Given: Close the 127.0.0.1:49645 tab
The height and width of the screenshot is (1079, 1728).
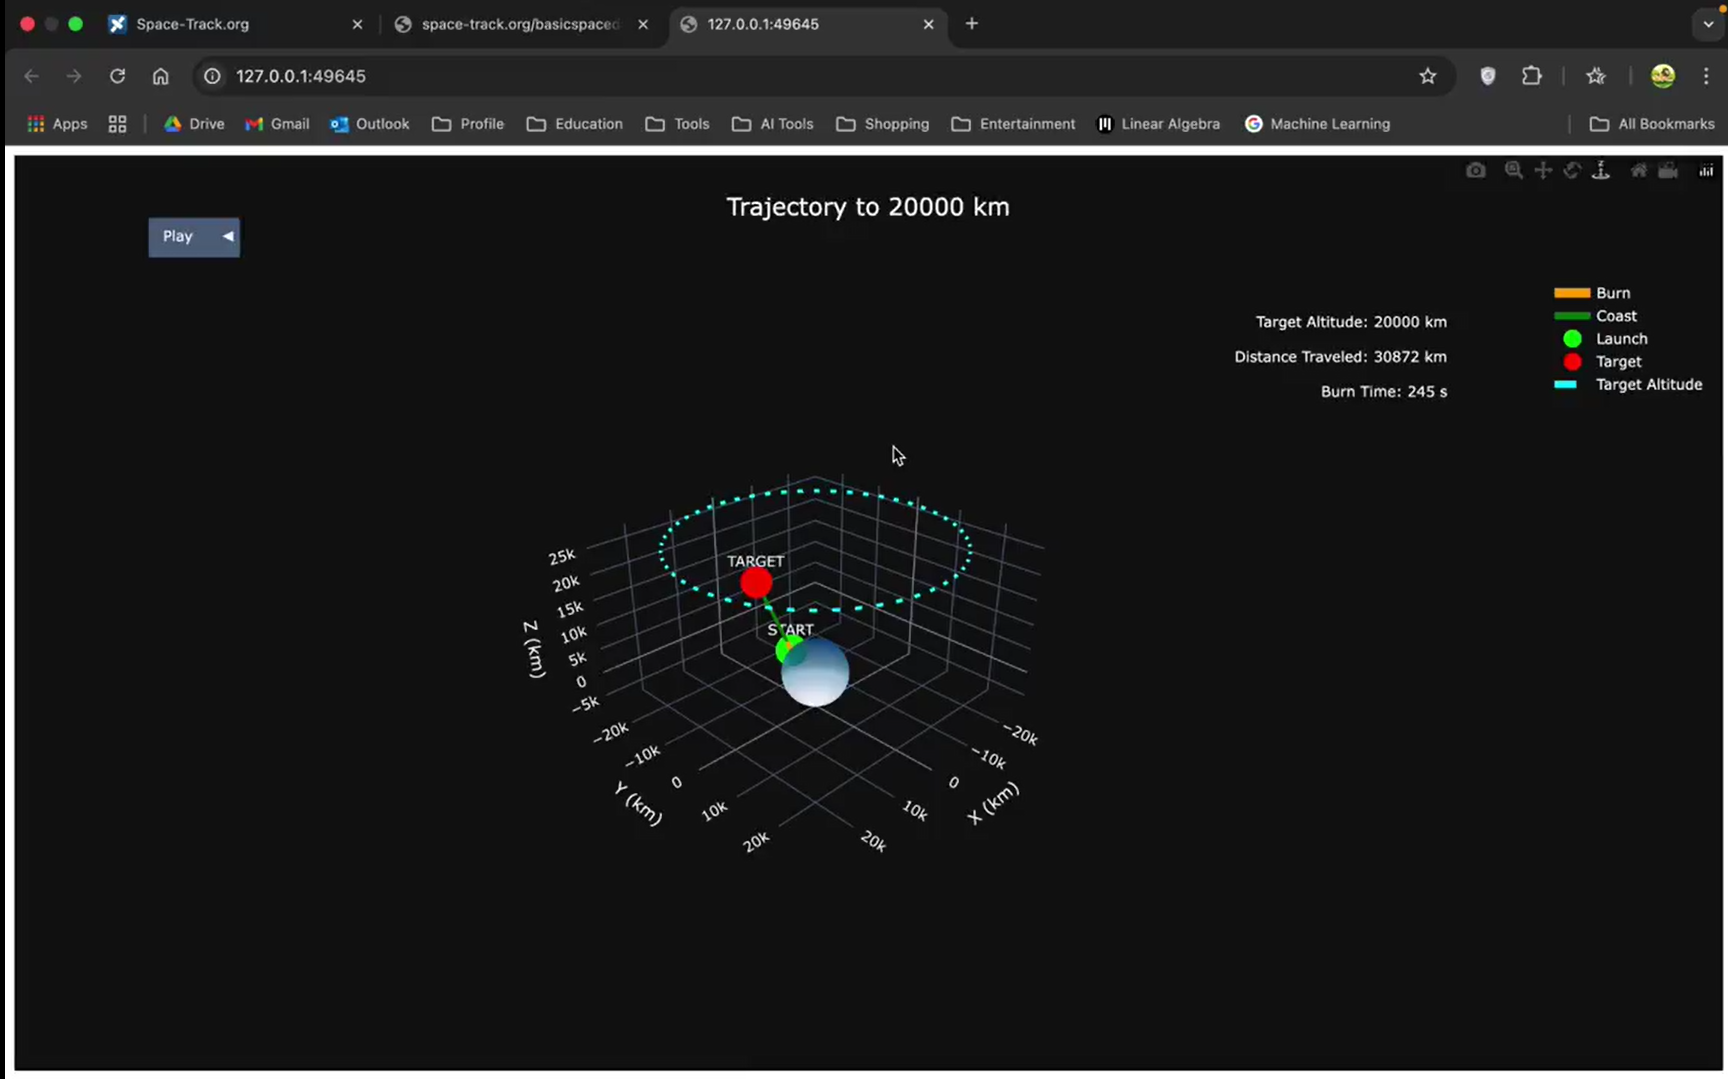Looking at the screenshot, I should (x=928, y=24).
